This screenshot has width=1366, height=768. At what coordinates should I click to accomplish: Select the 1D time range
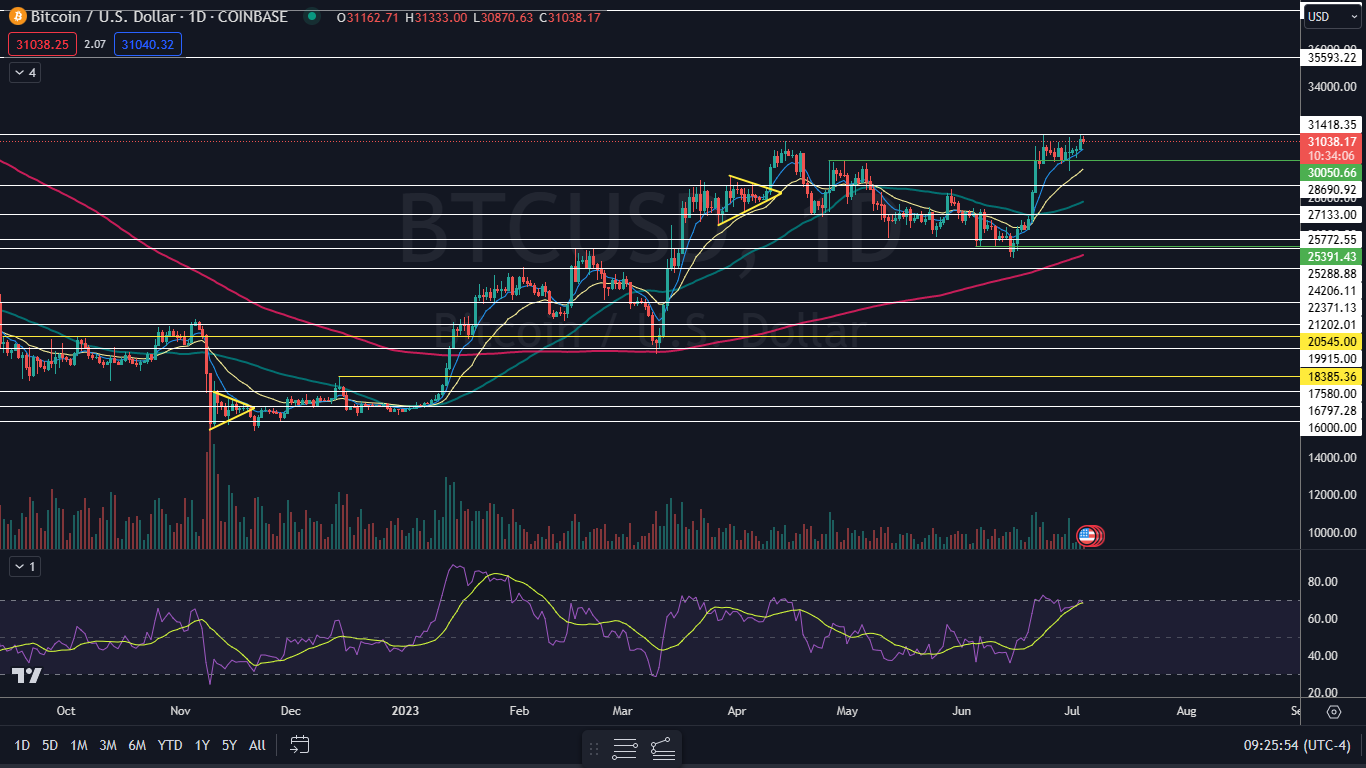pos(21,745)
